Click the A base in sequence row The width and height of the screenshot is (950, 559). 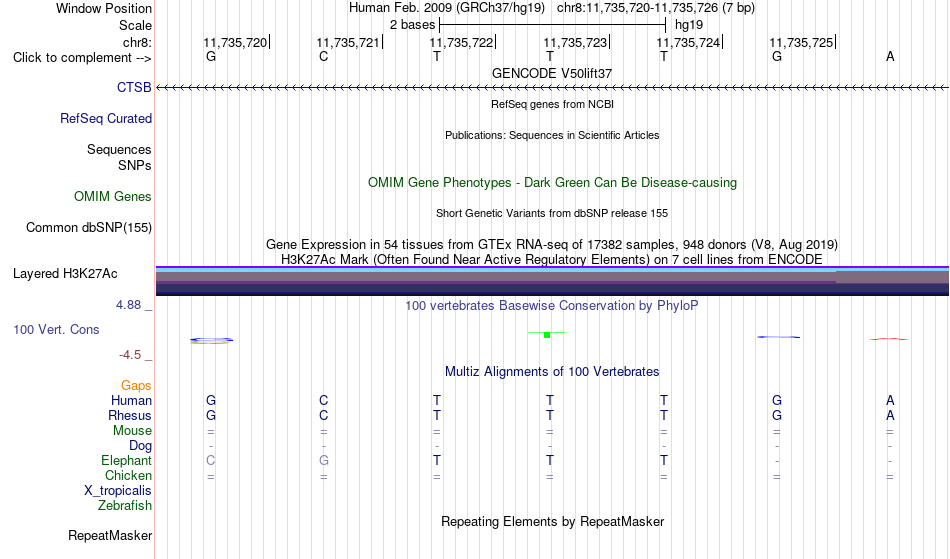pos(890,56)
